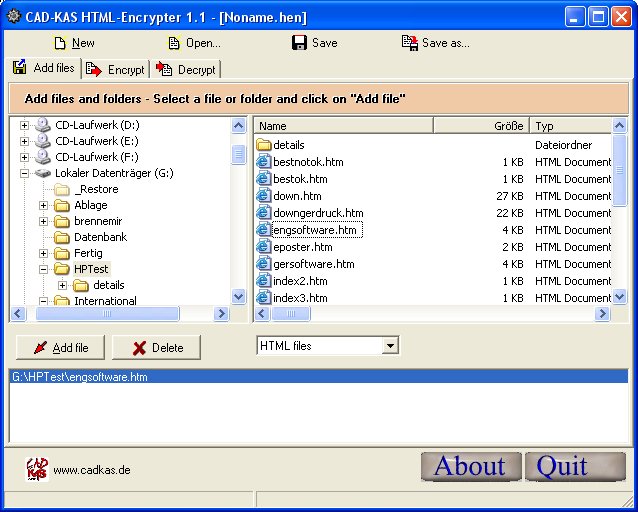638x512 pixels.
Task: Click the New document icon
Action: [x=60, y=43]
